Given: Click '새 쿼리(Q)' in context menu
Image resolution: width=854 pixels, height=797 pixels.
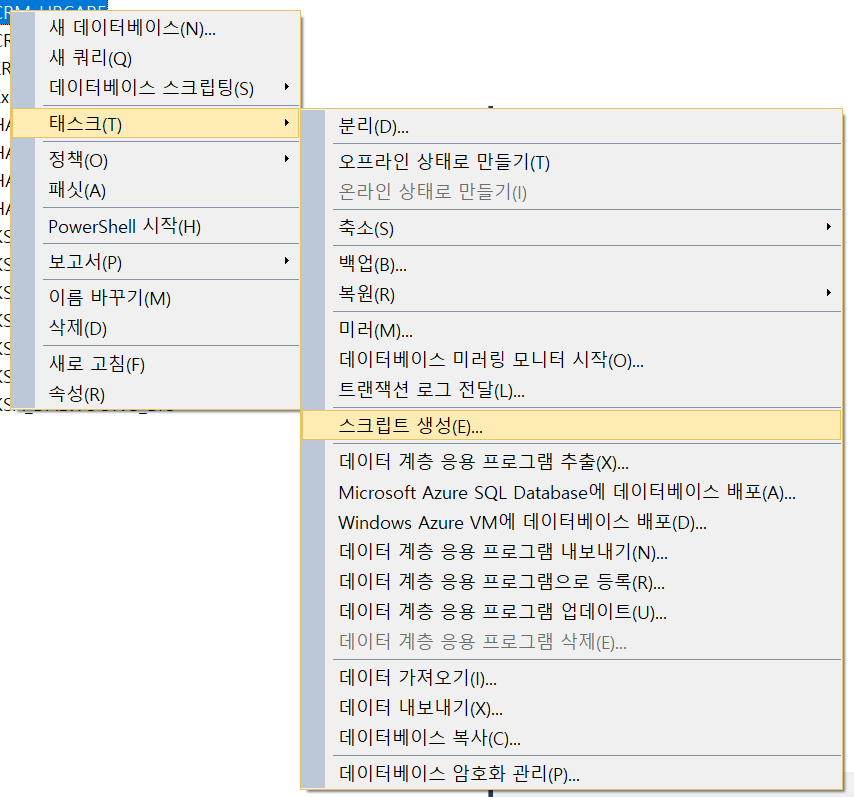Looking at the screenshot, I should point(90,58).
